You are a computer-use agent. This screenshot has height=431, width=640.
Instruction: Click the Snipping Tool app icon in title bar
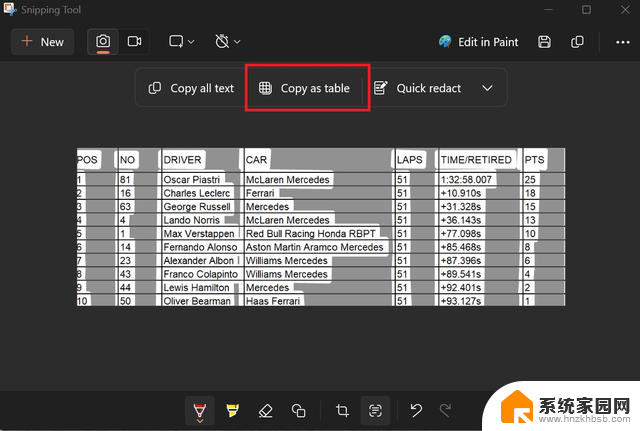10,9
